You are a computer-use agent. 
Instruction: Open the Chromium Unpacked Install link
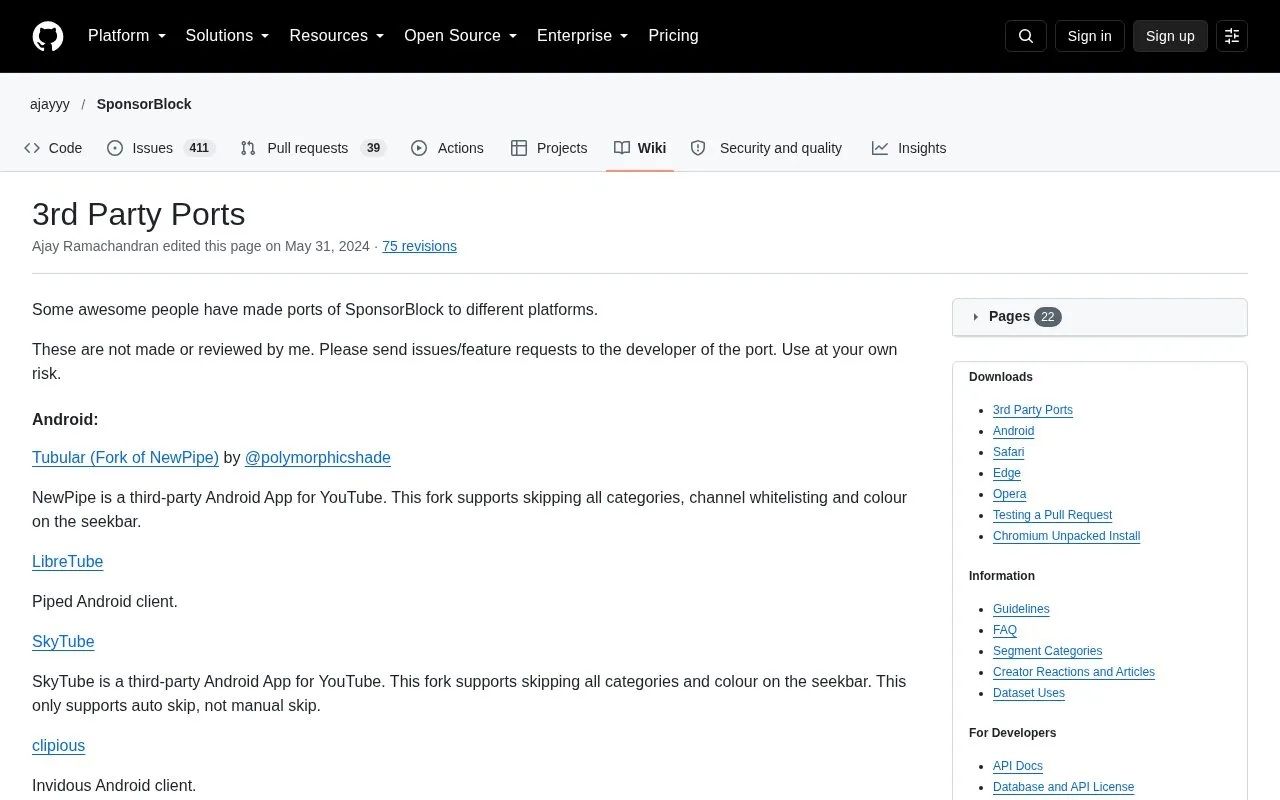tap(1066, 536)
